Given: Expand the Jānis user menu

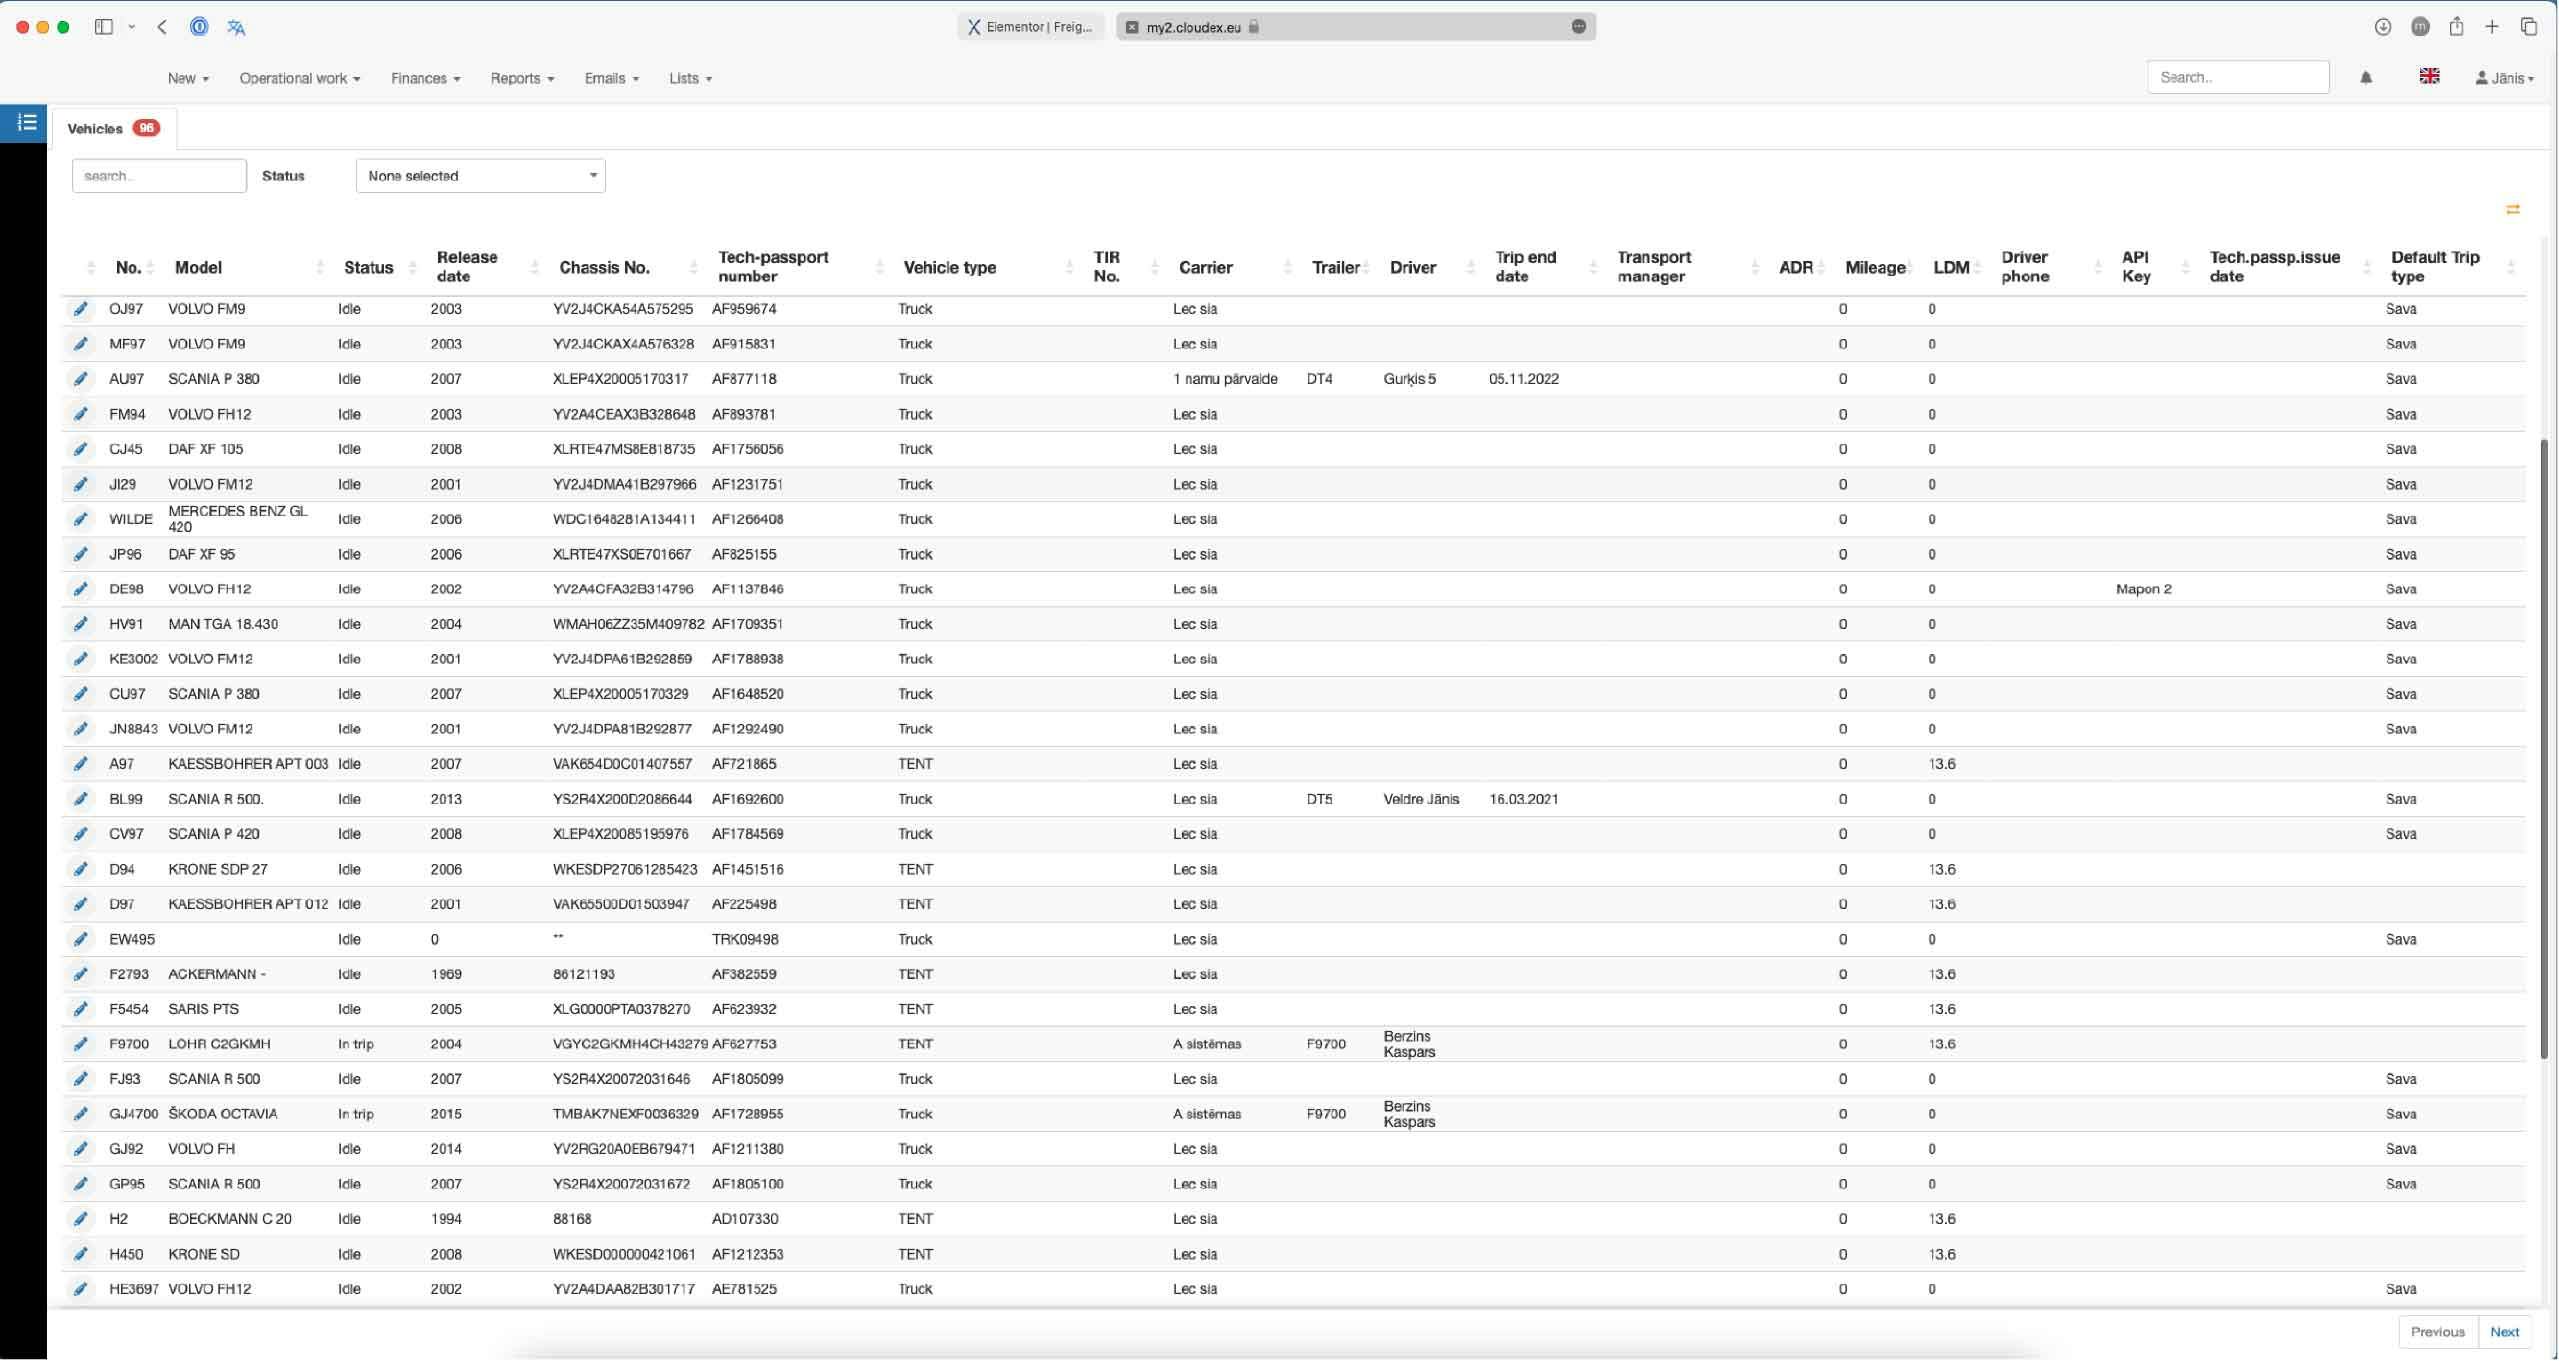Looking at the screenshot, I should point(2504,78).
